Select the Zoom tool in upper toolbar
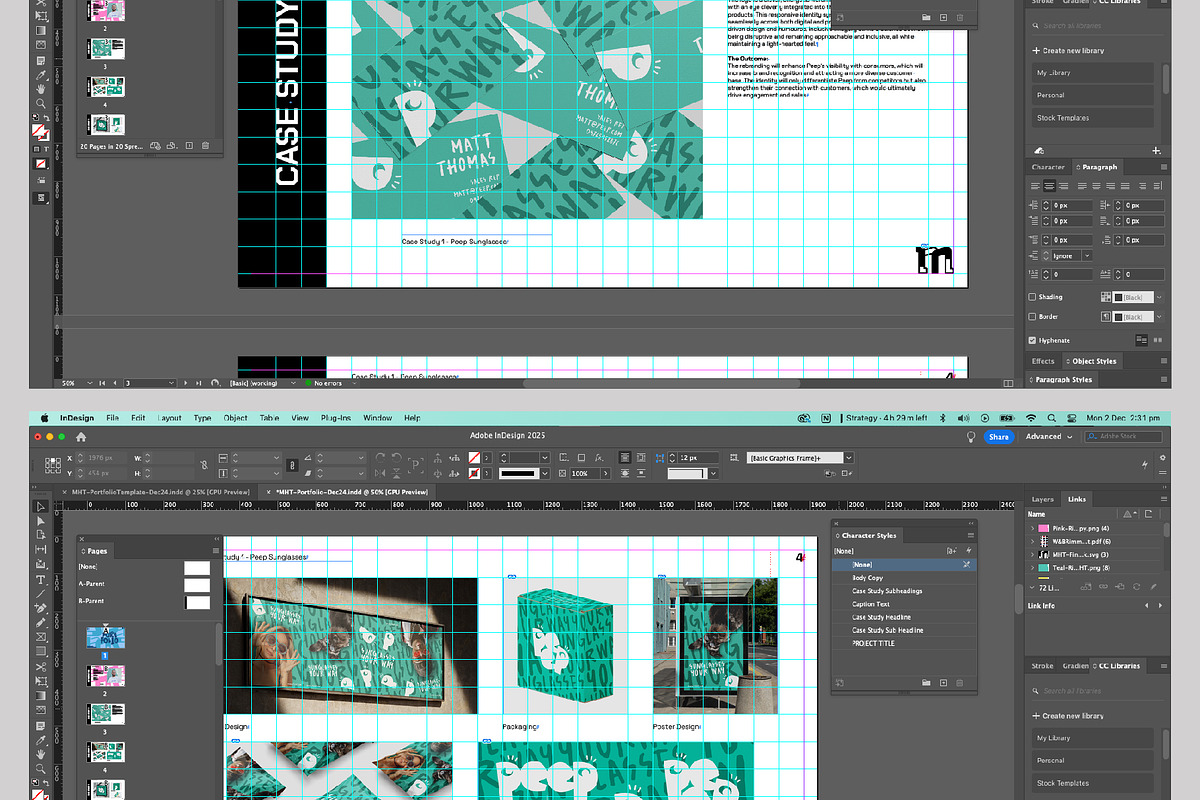 pyautogui.click(x=41, y=104)
